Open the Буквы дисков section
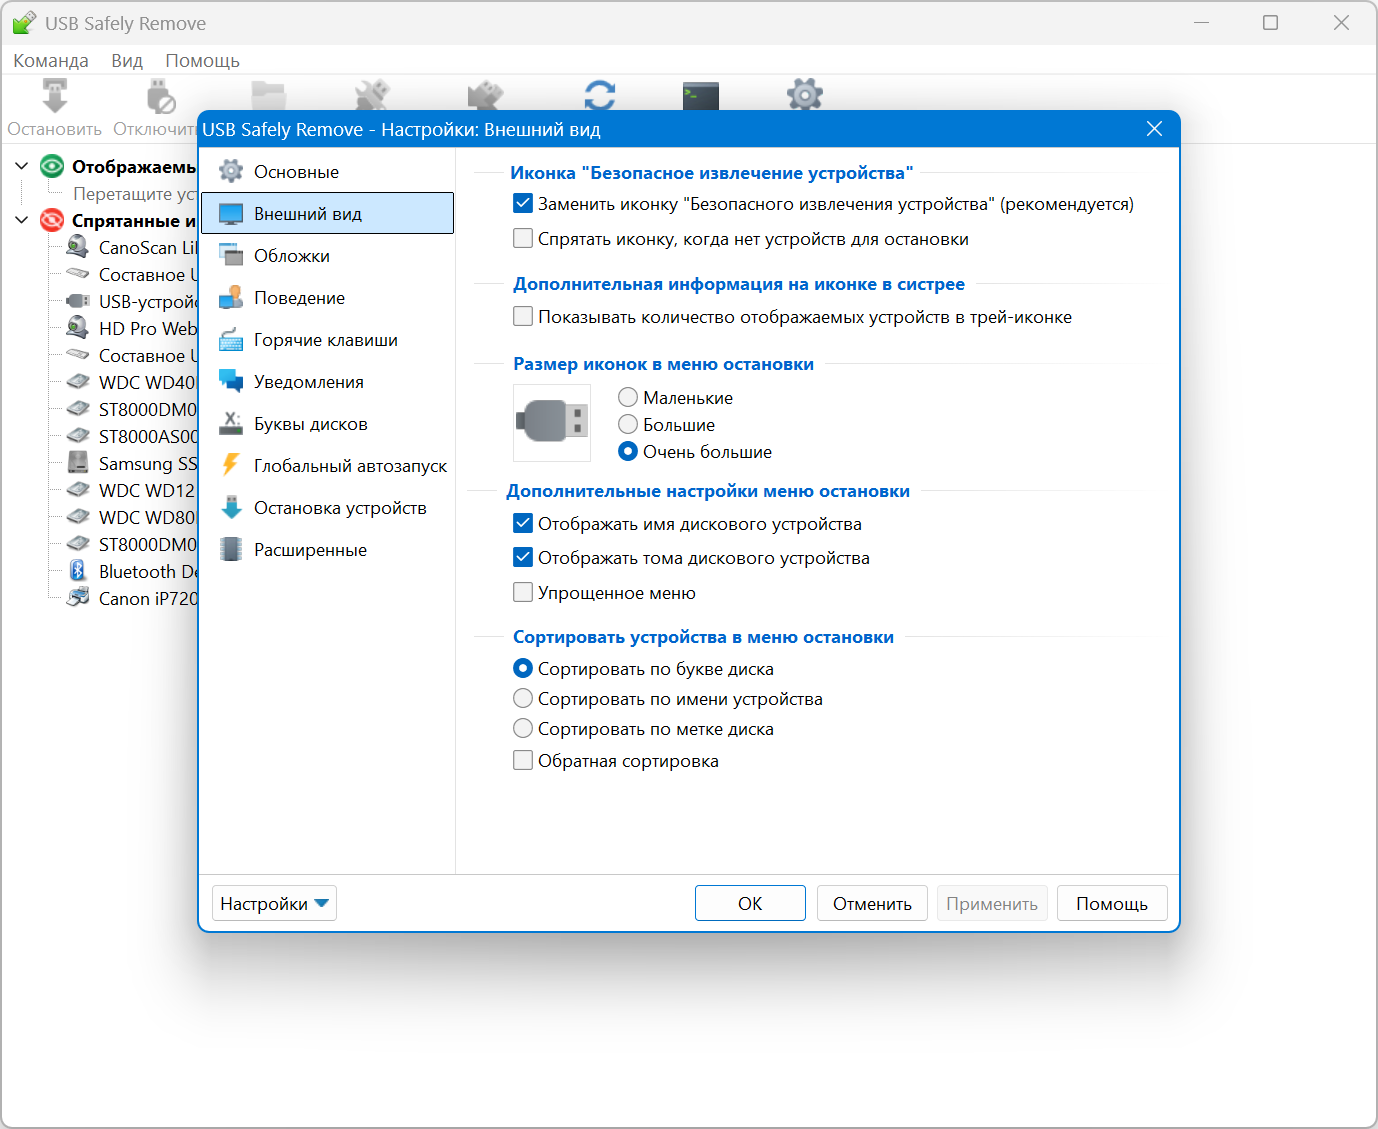The image size is (1378, 1129). (x=327, y=424)
